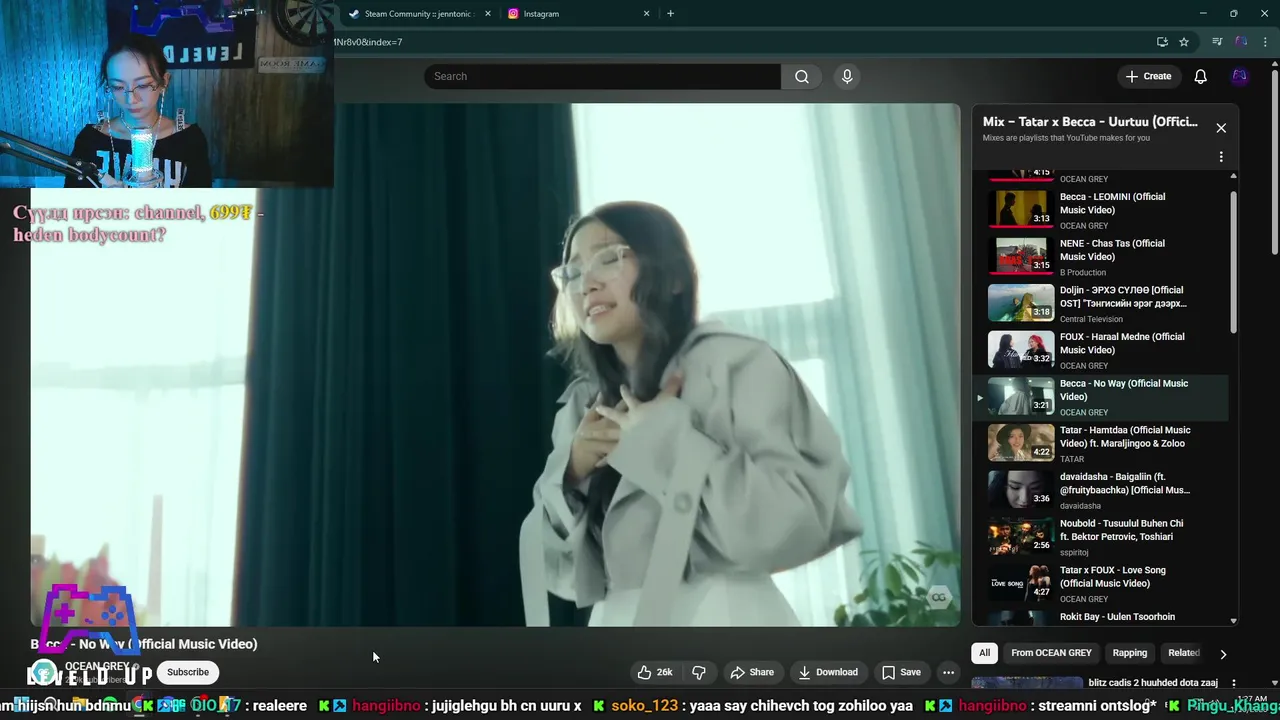Click the search input field

point(602,76)
